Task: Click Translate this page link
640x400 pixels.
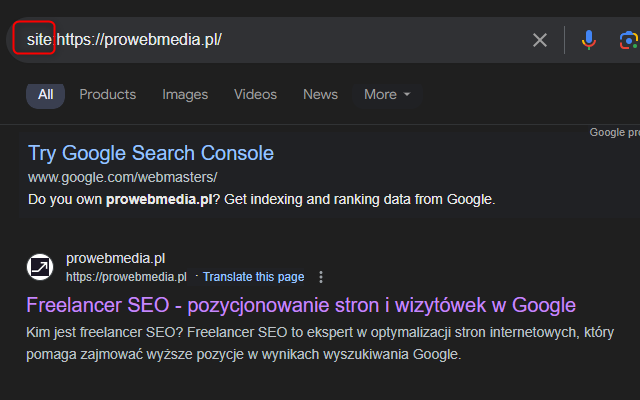Action: point(254,277)
